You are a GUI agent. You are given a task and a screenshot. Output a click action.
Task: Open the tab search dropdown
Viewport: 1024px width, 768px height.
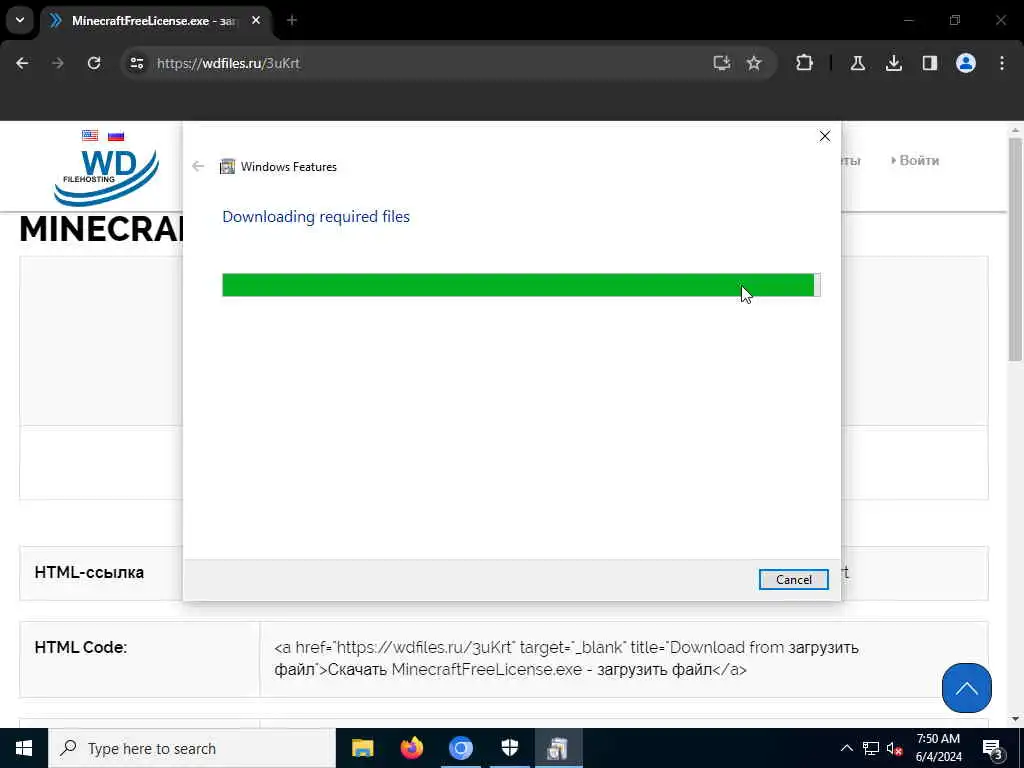tap(20, 20)
